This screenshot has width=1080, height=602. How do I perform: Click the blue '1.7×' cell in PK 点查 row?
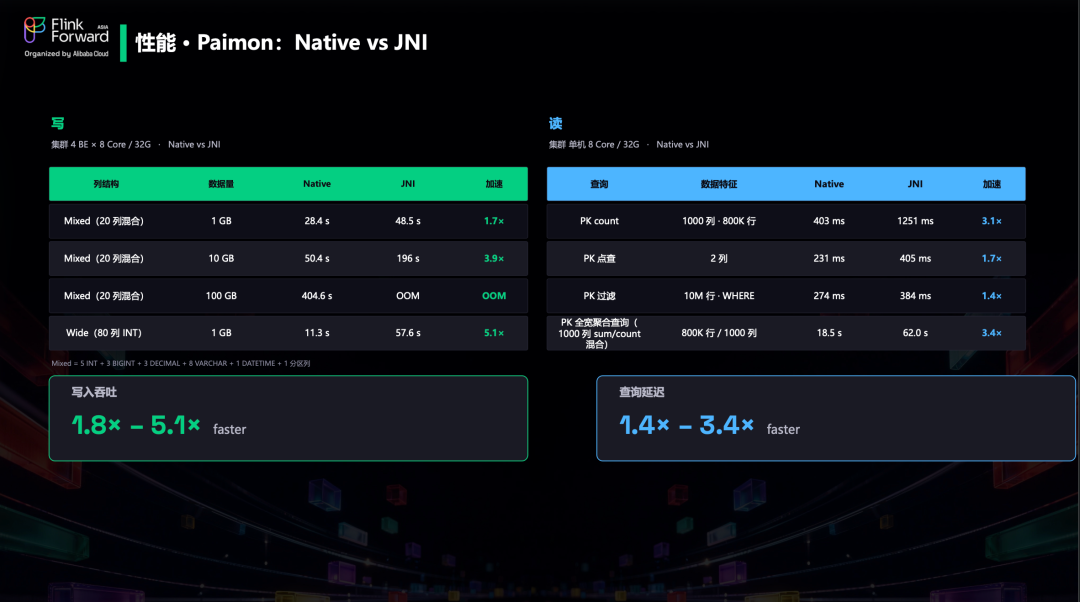pyautogui.click(x=992, y=258)
